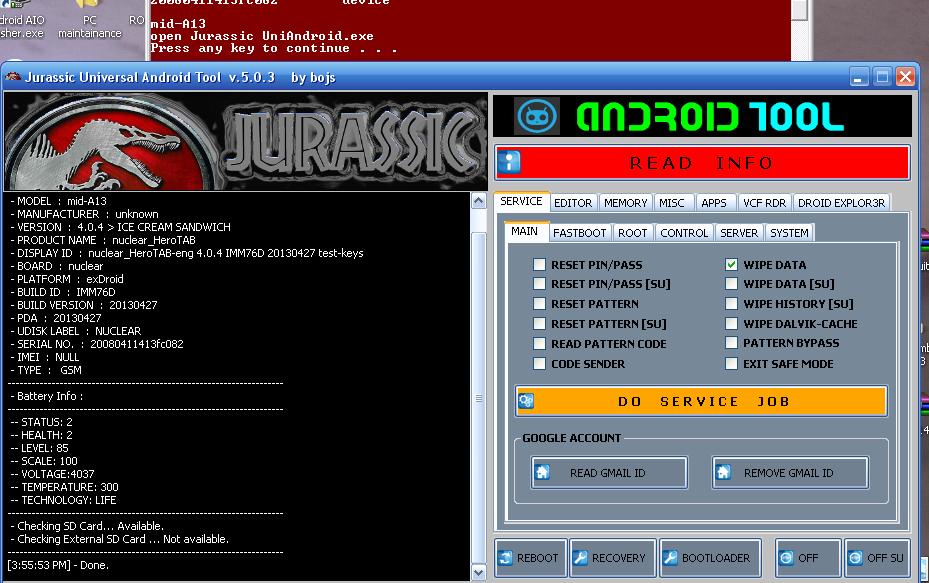
Task: Open BOOTLOADER mode via its wrench icon
Action: [x=669, y=558]
